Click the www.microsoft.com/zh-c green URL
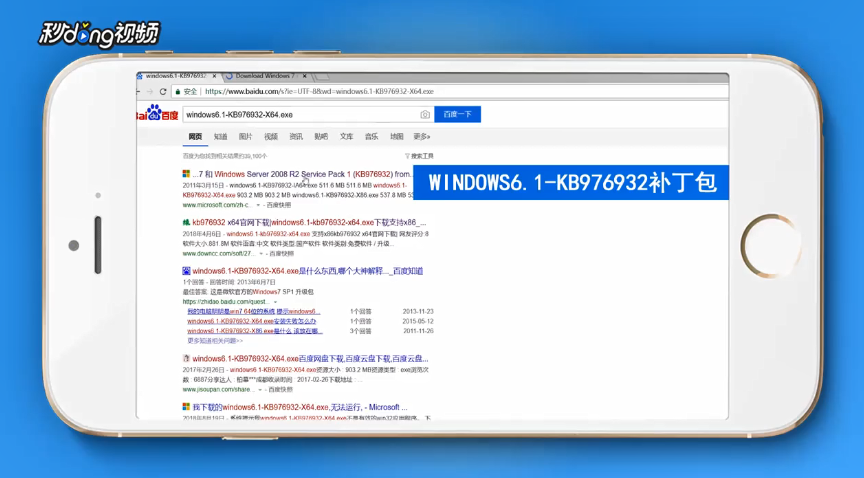Viewport: 864px width, 478px height. (x=218, y=205)
